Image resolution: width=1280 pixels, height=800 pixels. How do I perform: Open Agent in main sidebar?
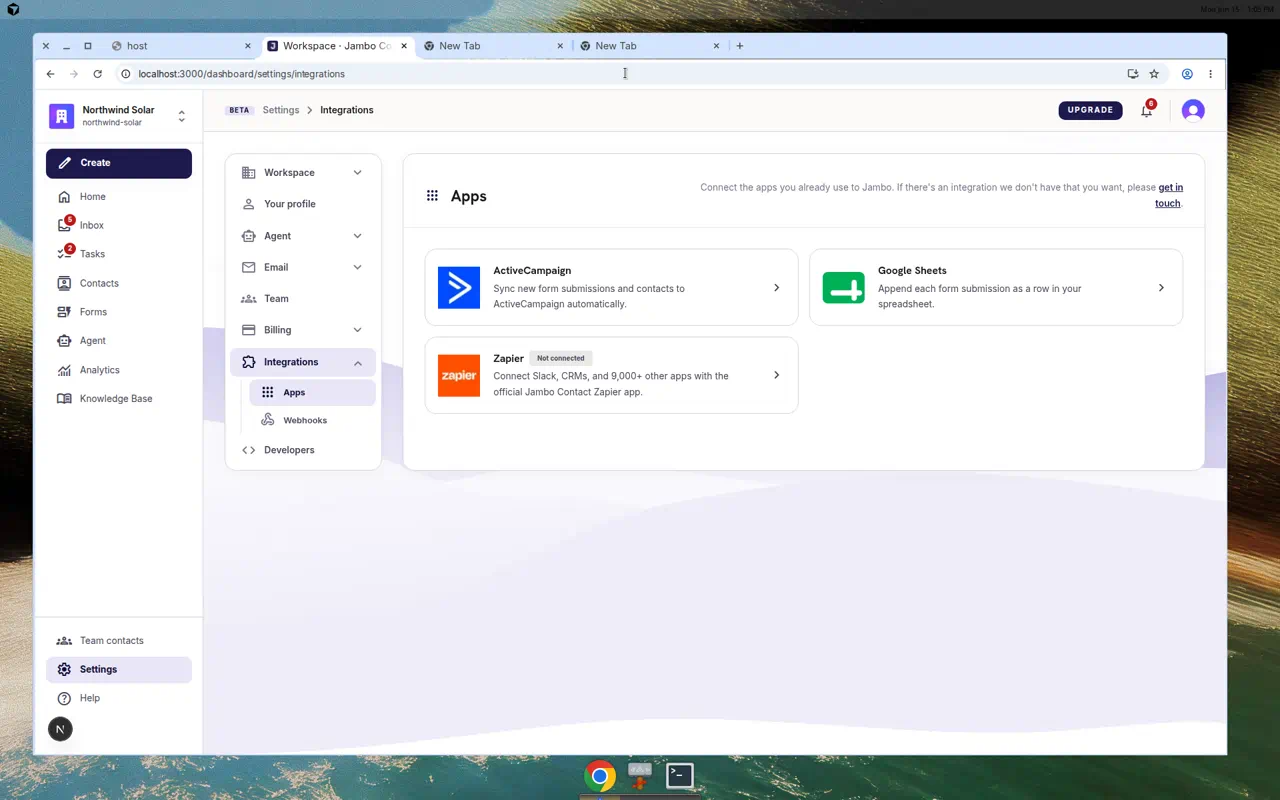(118, 341)
